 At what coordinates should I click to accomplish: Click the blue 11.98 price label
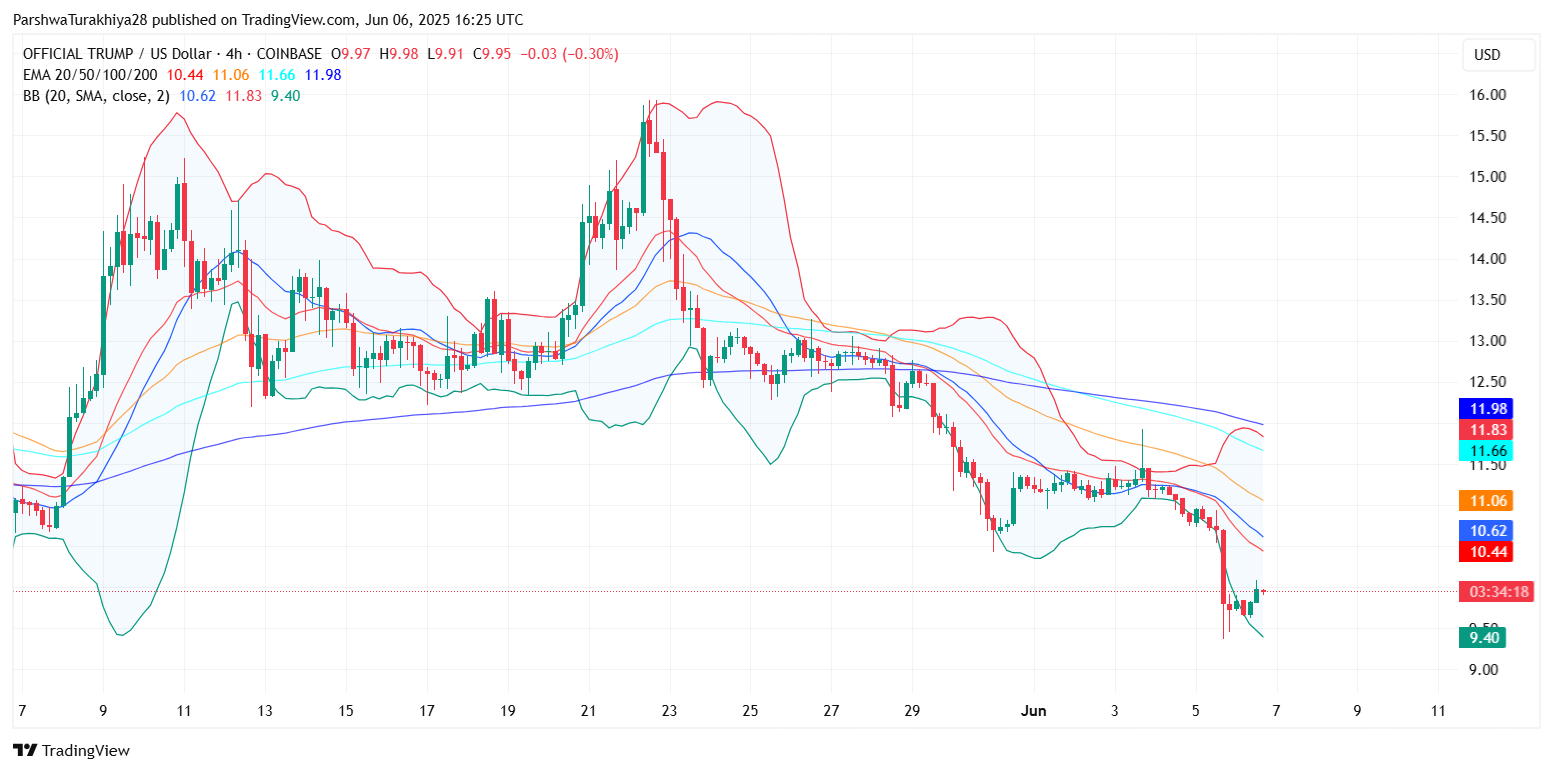coord(1485,408)
